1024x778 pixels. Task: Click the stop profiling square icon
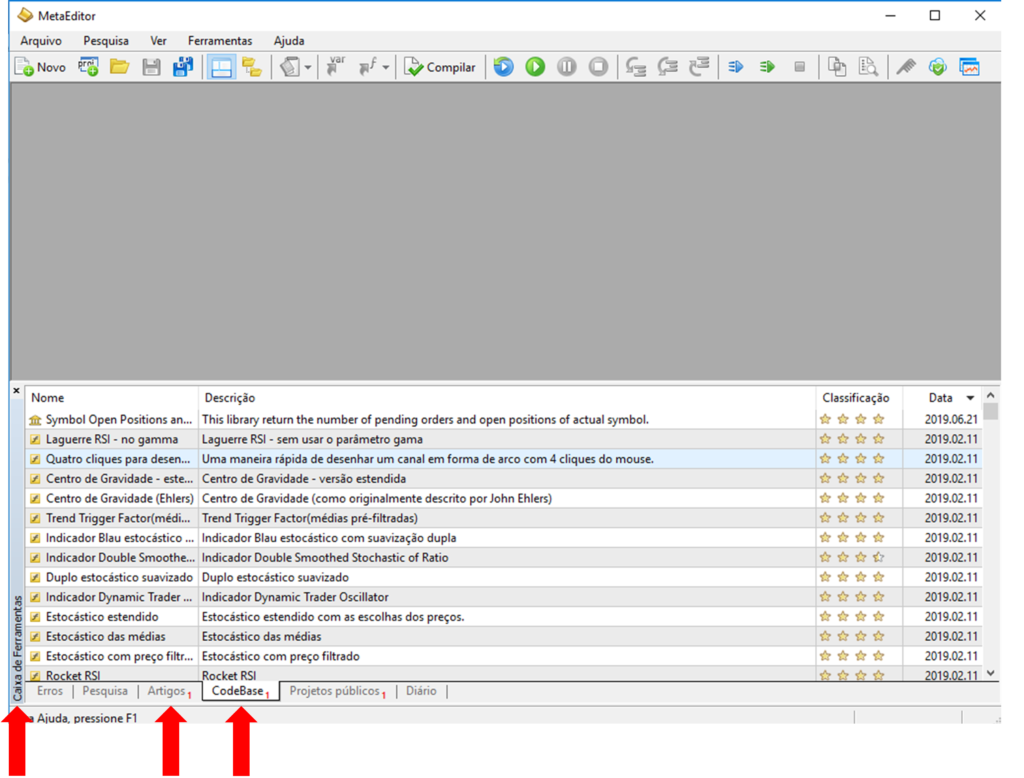pos(799,67)
